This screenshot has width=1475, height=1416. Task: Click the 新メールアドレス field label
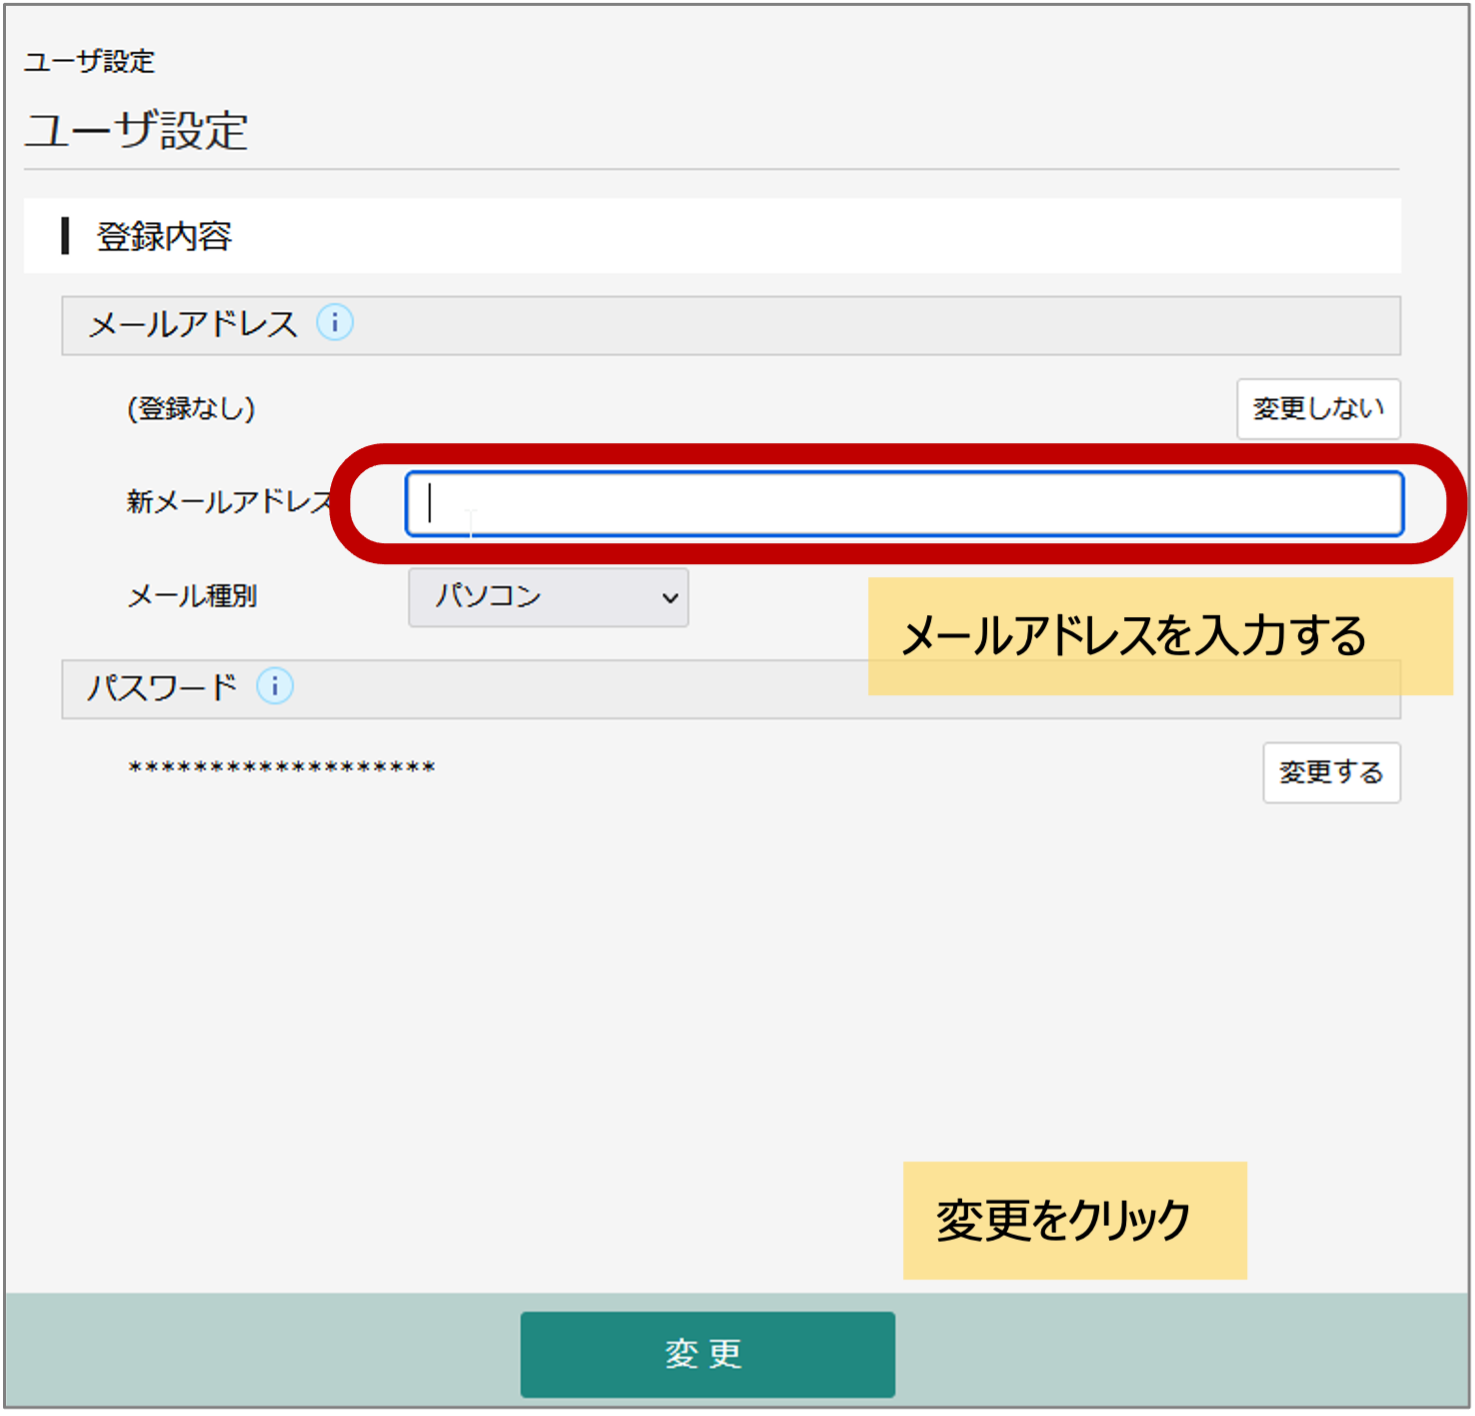point(229,501)
